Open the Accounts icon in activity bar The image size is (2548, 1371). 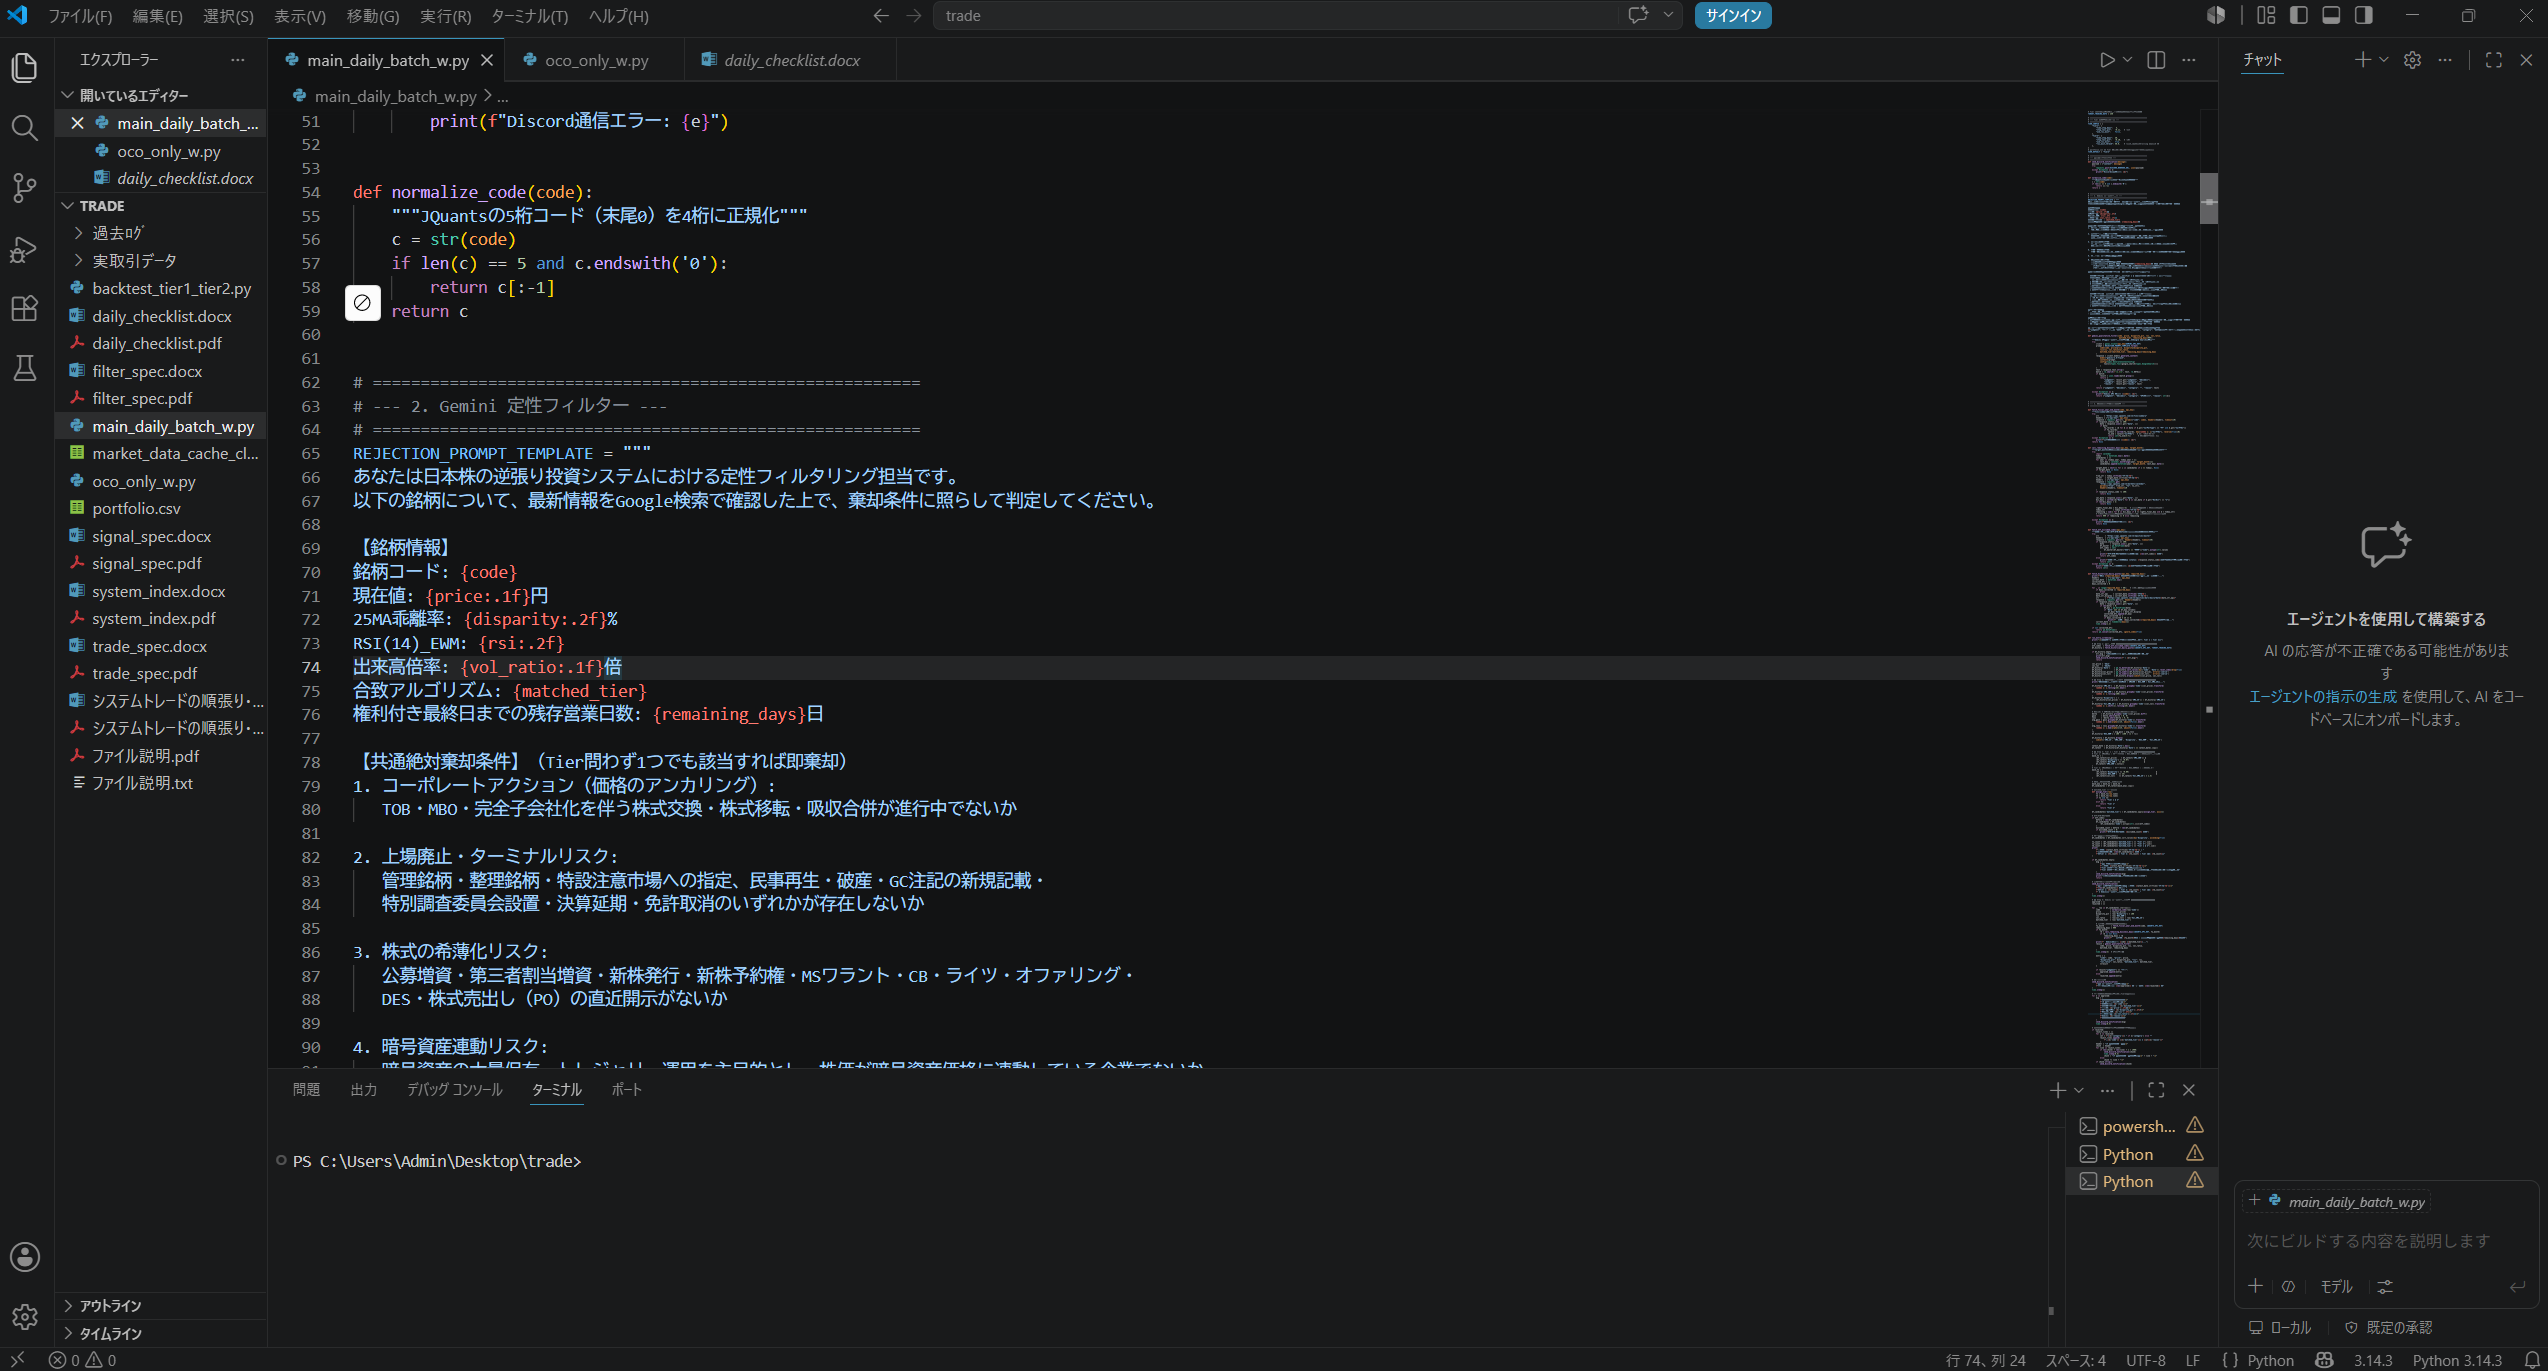(24, 1257)
